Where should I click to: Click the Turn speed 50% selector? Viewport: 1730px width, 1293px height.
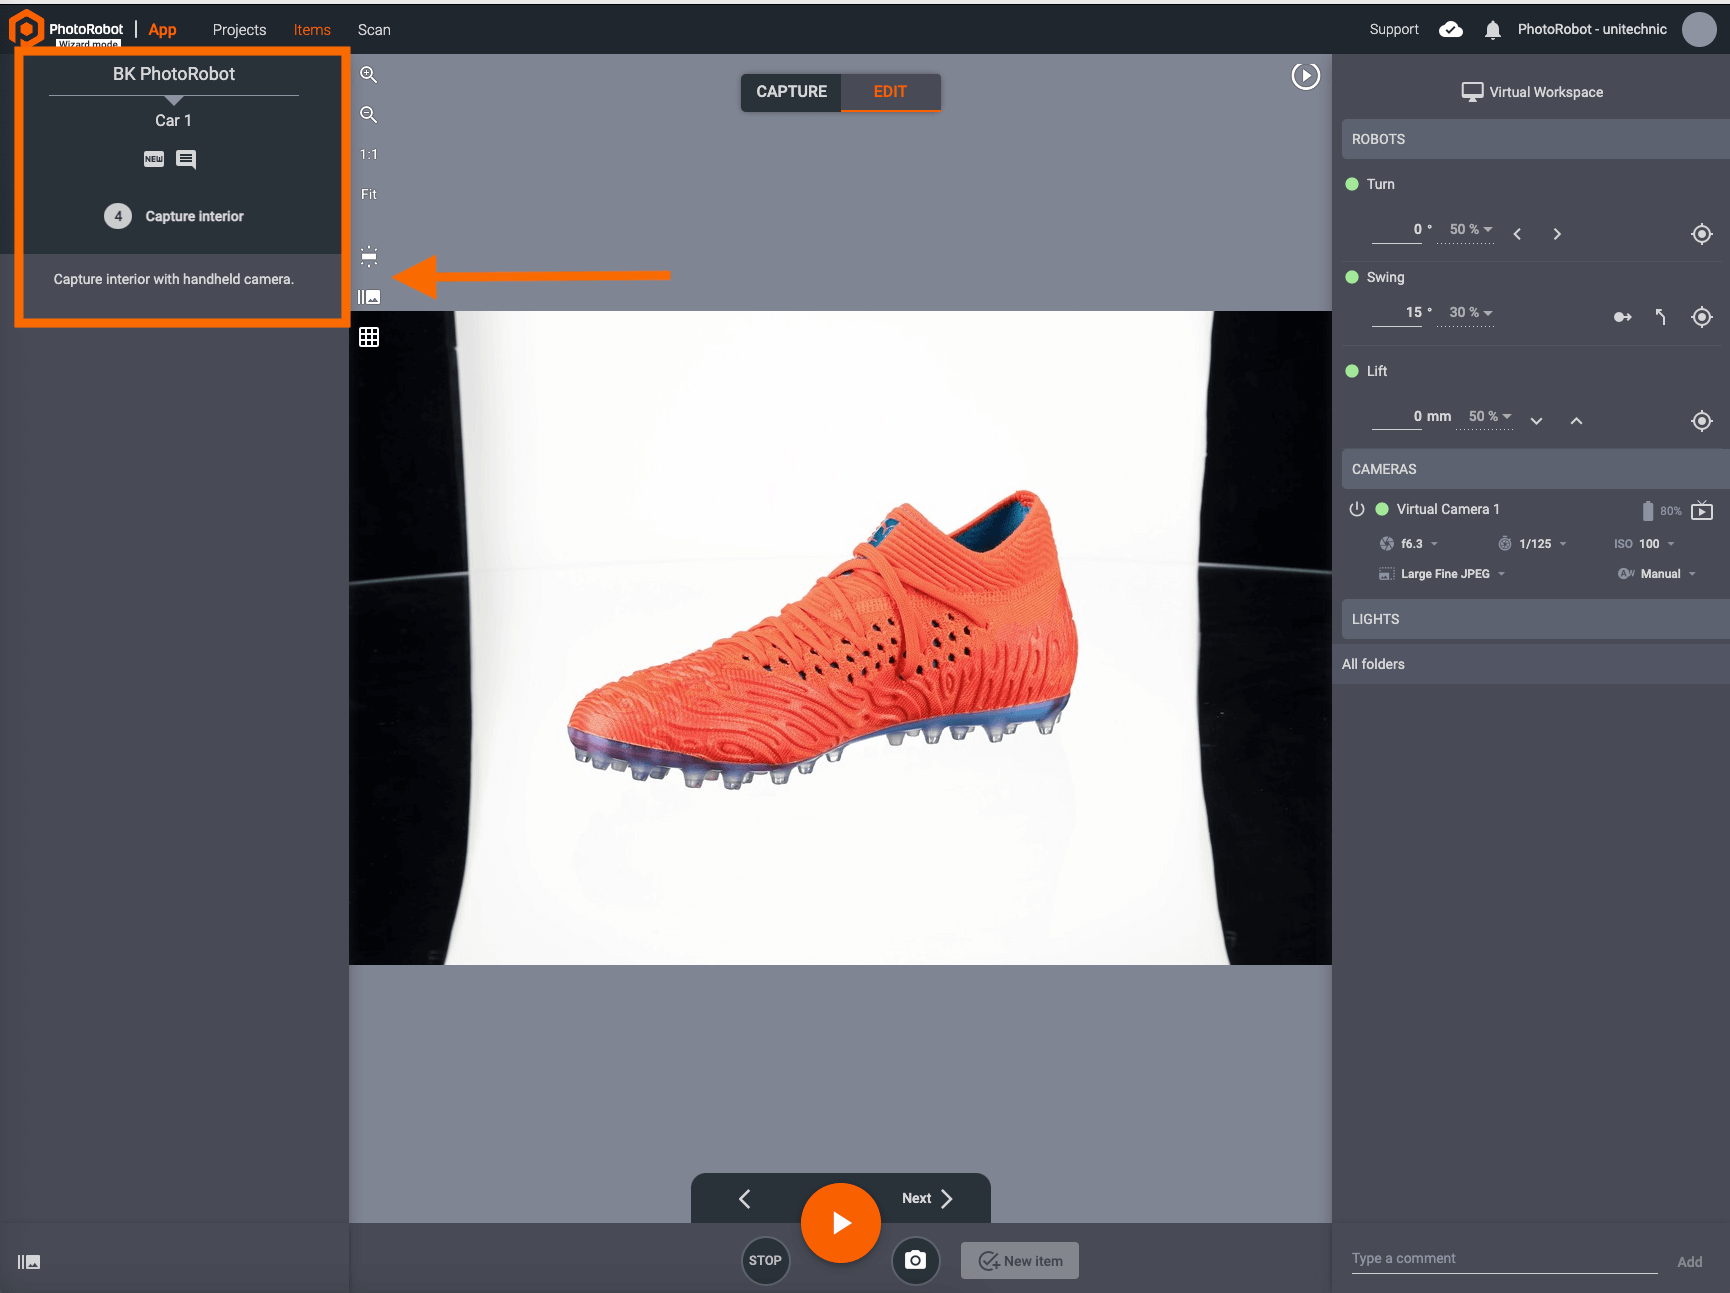pyautogui.click(x=1470, y=230)
